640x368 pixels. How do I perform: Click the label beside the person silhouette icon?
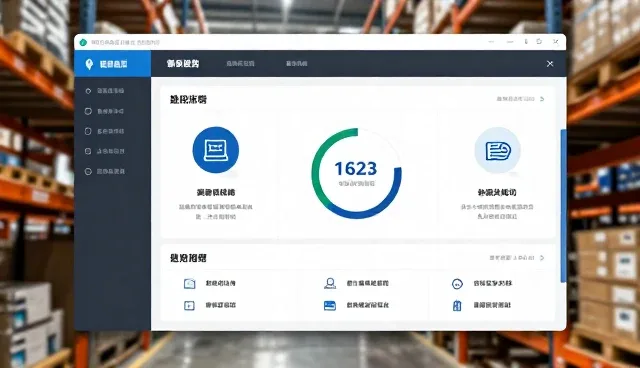click(x=367, y=283)
